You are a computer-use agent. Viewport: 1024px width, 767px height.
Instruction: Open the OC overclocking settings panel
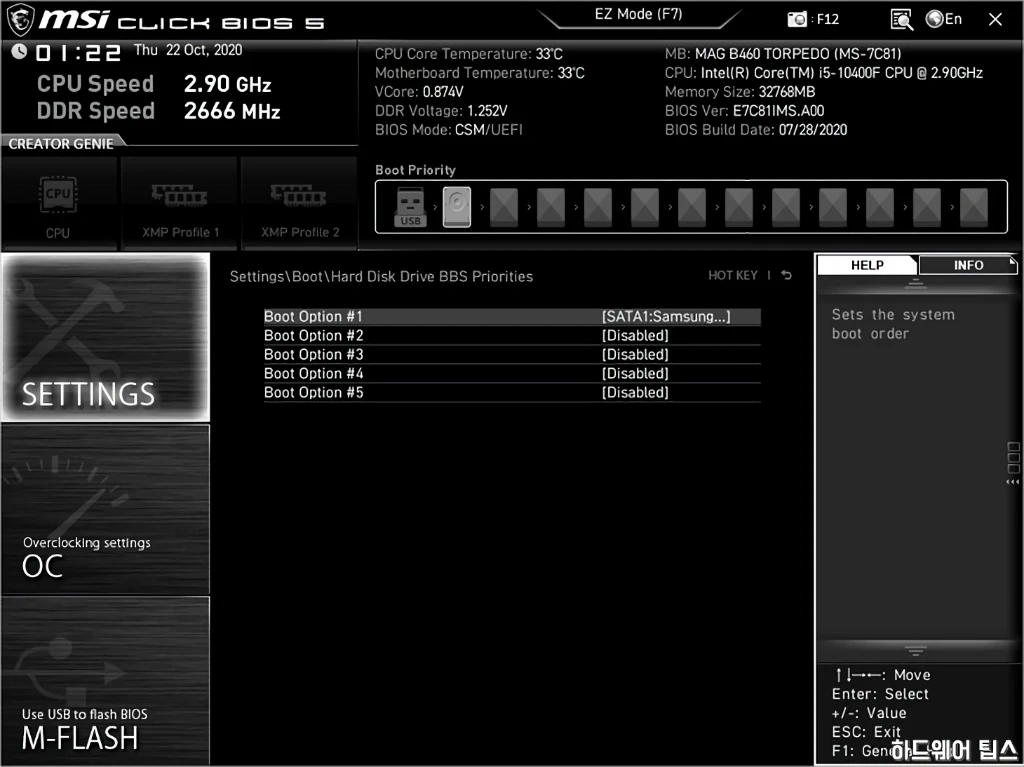[105, 510]
